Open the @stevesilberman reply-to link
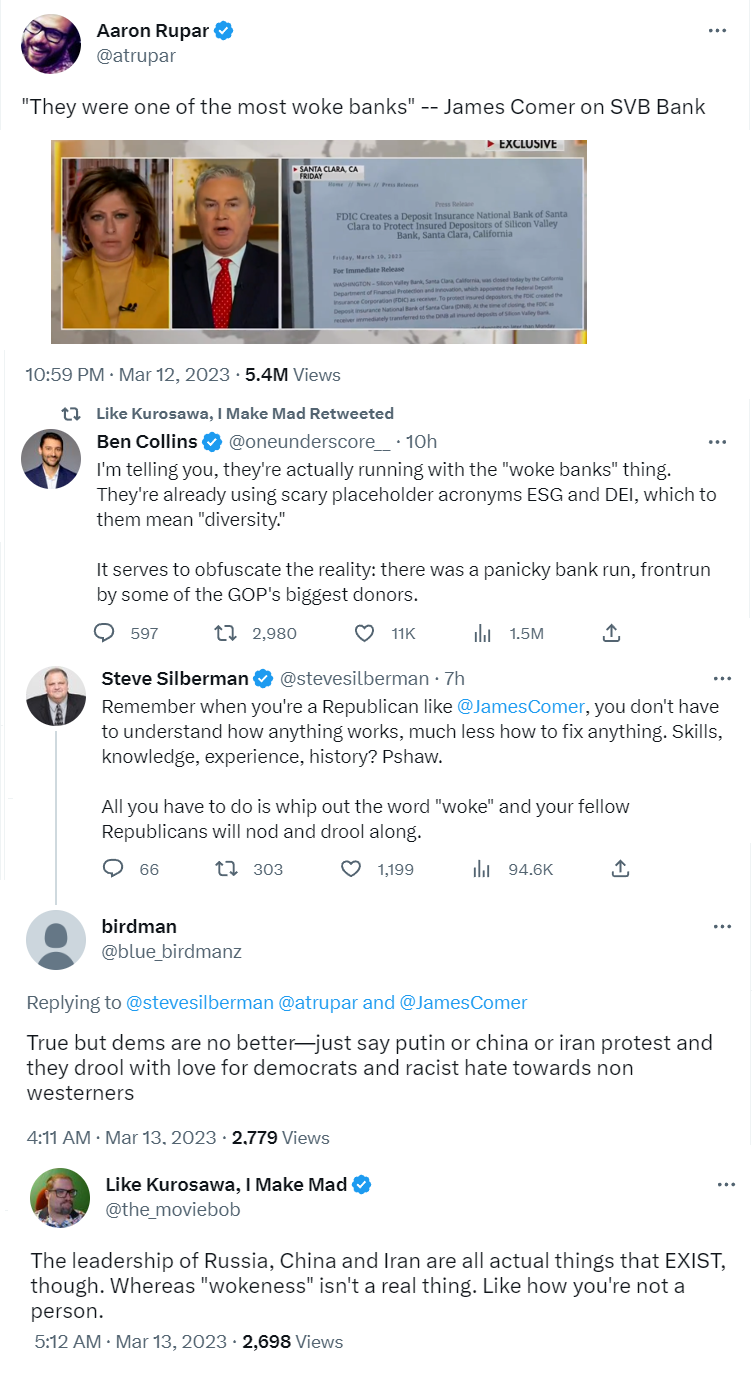The width and height of the screenshot is (754, 1376). (x=199, y=1002)
